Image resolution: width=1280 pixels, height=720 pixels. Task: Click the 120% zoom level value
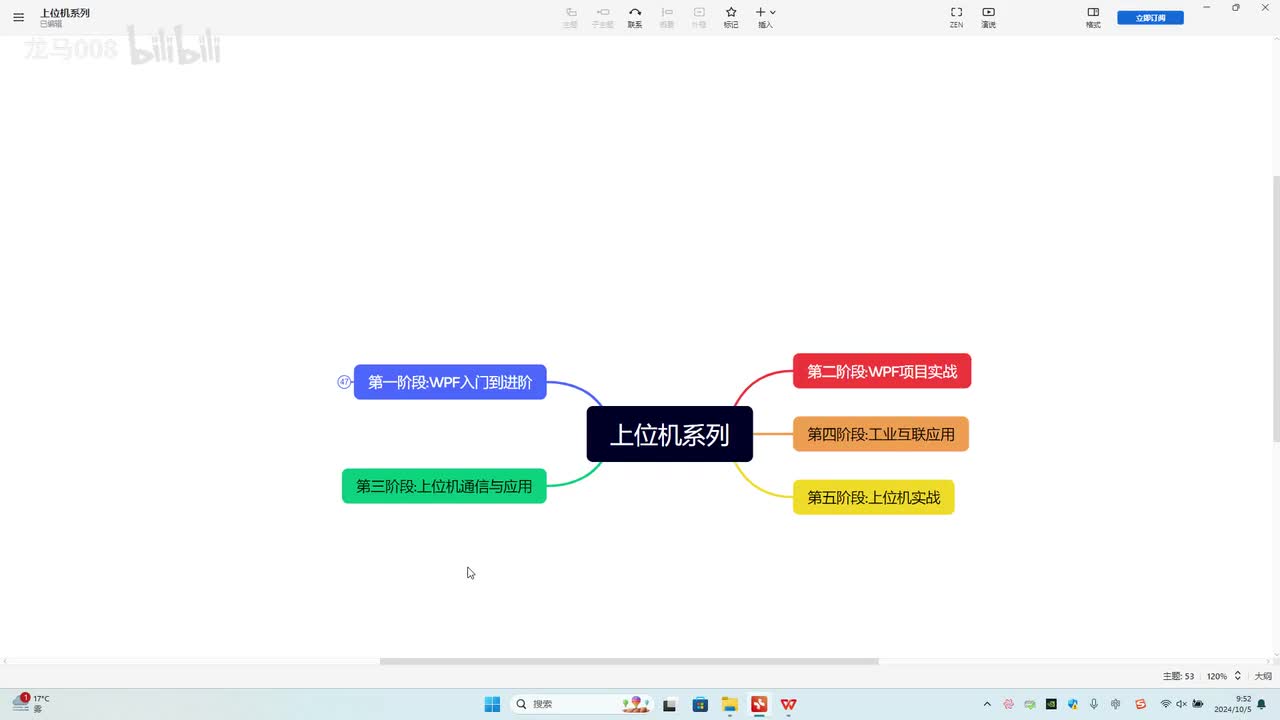tap(1216, 677)
